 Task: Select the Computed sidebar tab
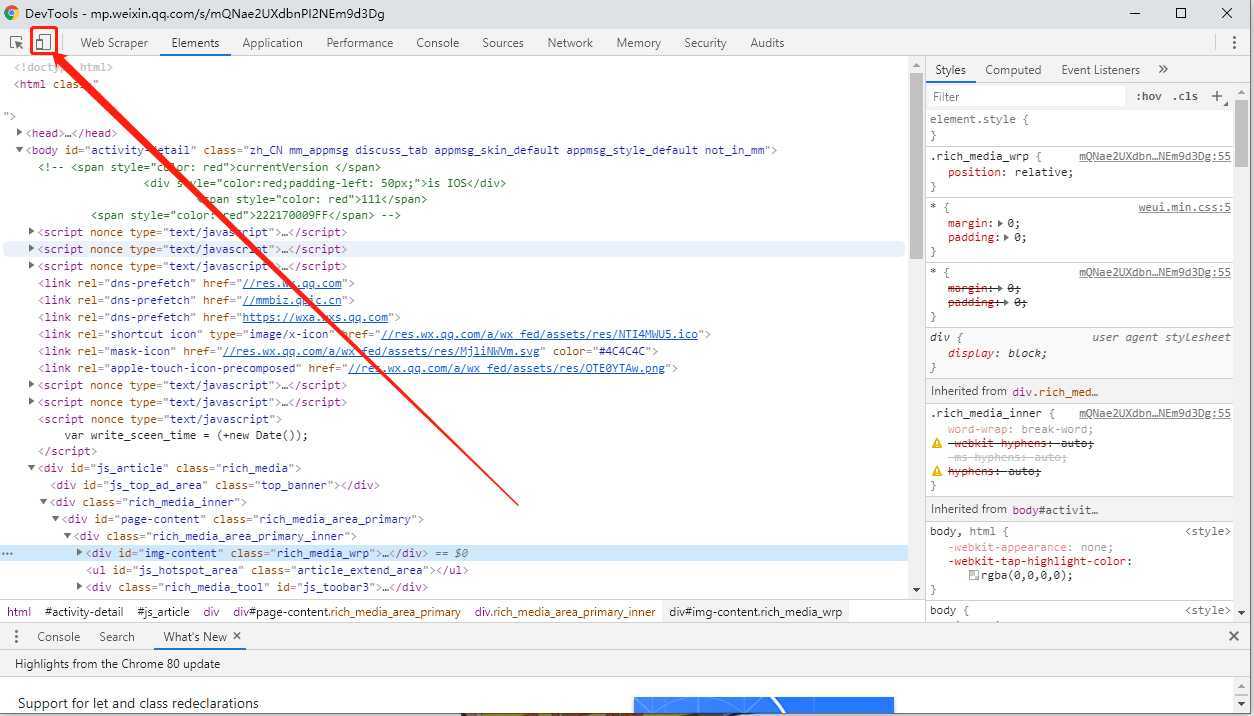tap(1013, 70)
